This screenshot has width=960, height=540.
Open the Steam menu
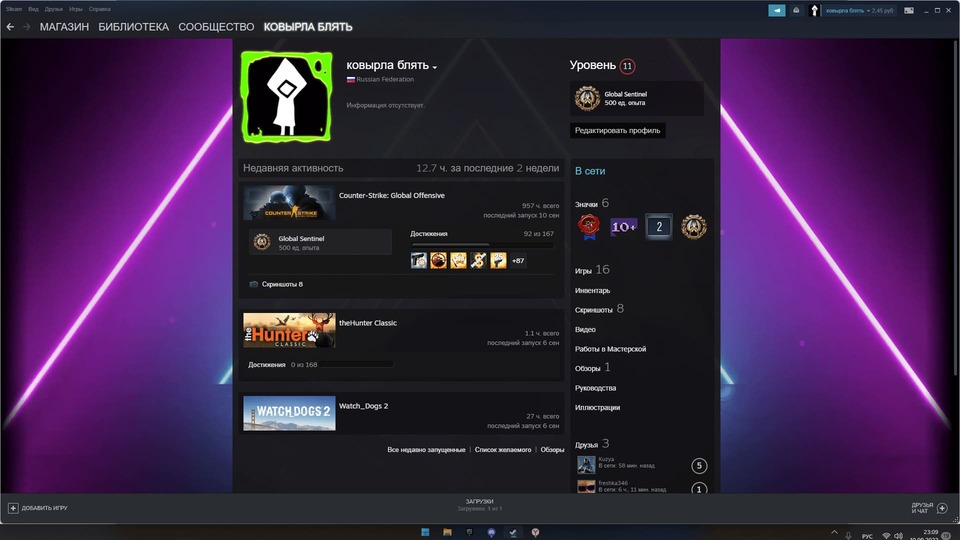14,9
